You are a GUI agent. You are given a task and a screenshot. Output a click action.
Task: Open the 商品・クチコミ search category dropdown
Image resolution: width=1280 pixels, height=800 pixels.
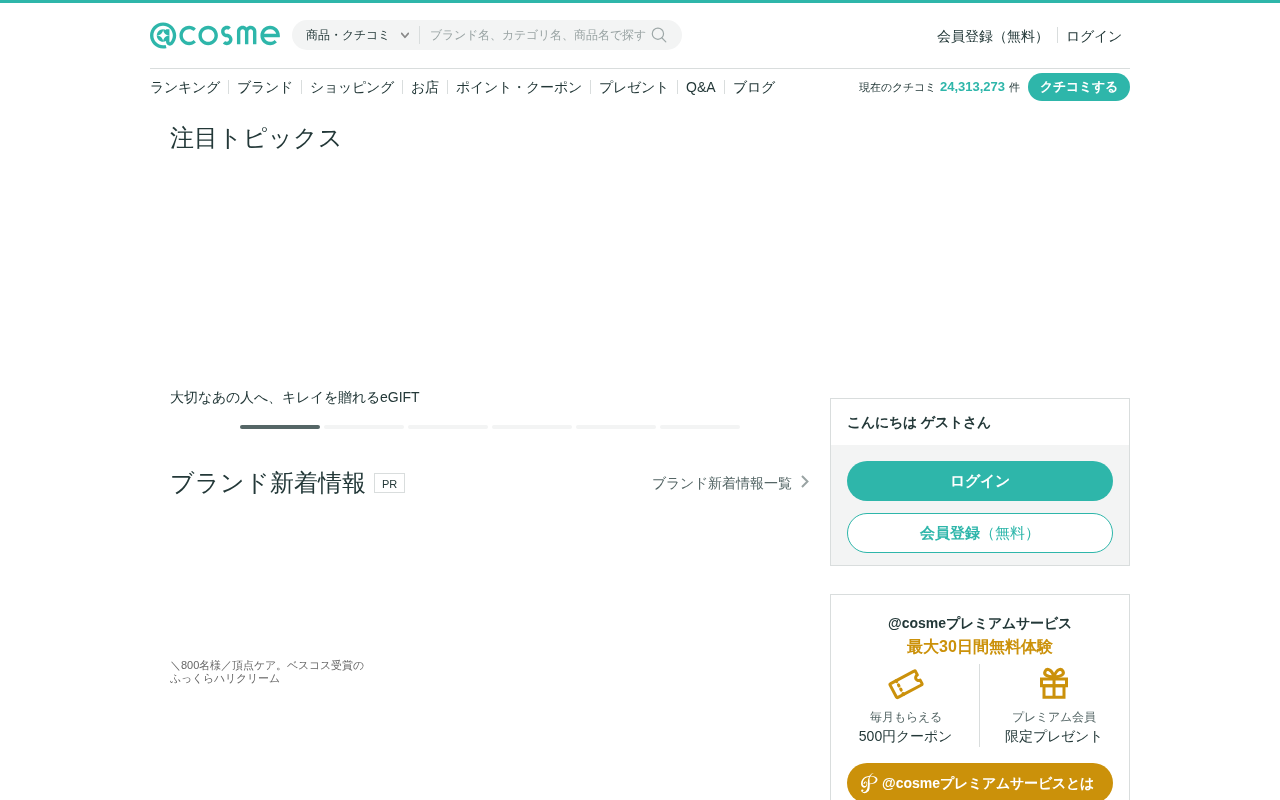357,35
